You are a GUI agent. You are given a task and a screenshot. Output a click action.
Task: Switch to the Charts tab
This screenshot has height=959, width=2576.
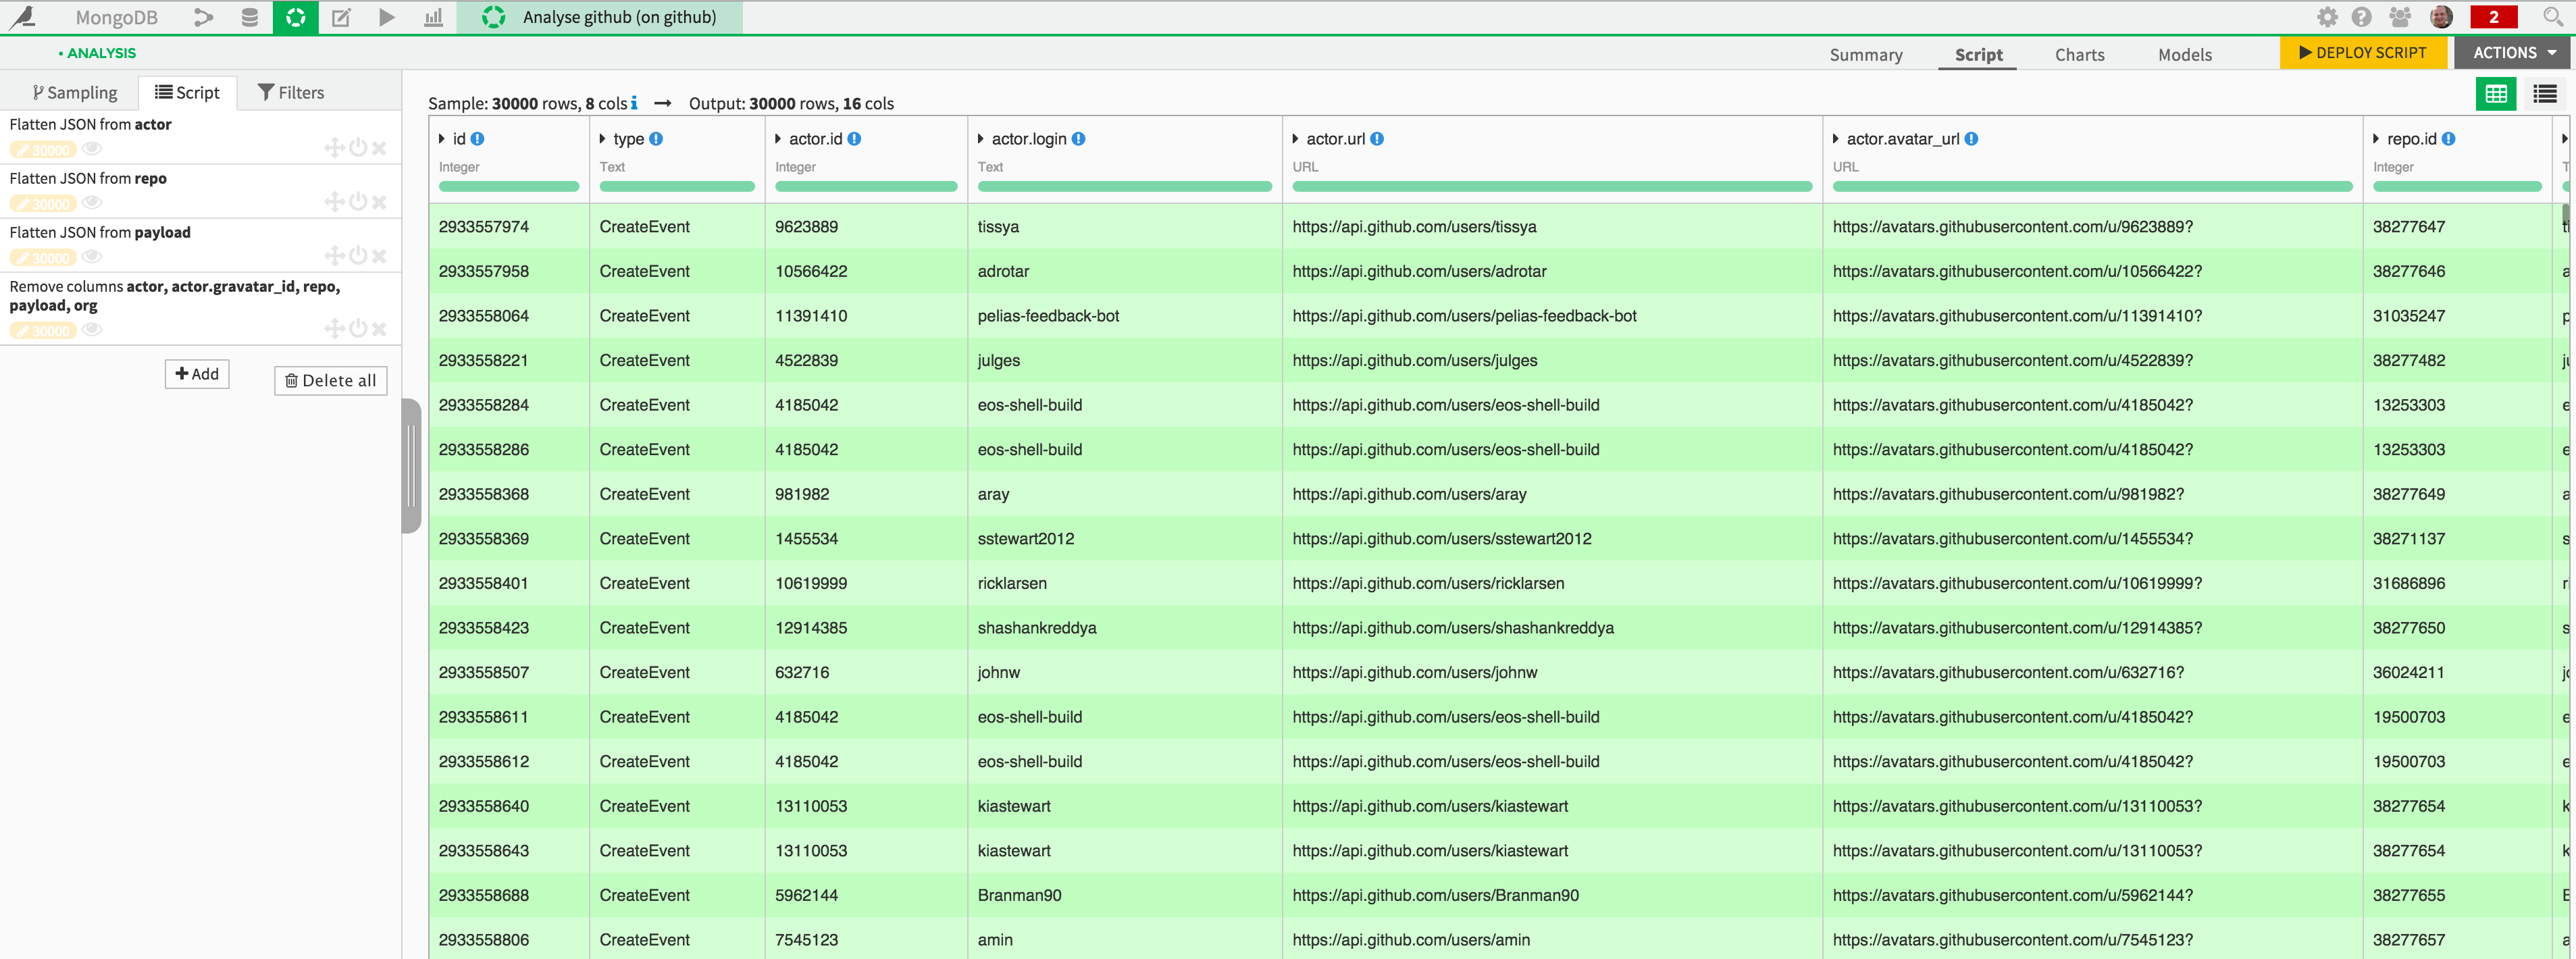tap(2079, 55)
